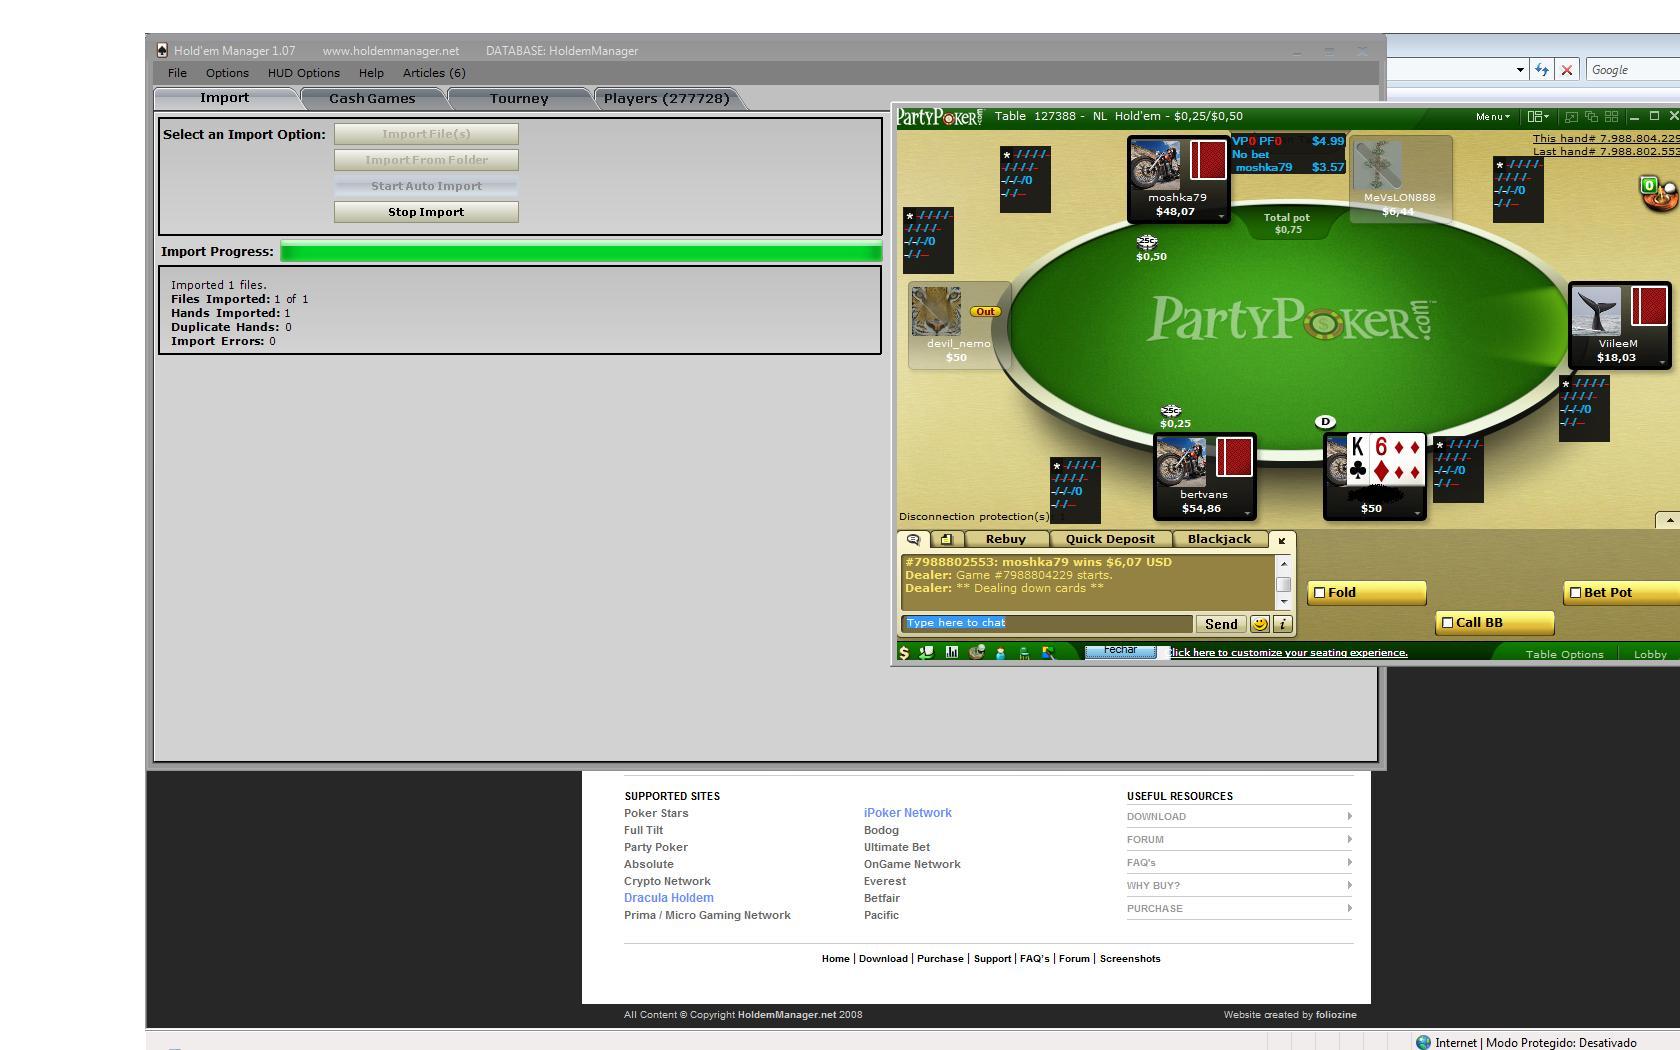Tick the Fold pre-action checkbox
1680x1050 pixels.
coord(1319,593)
